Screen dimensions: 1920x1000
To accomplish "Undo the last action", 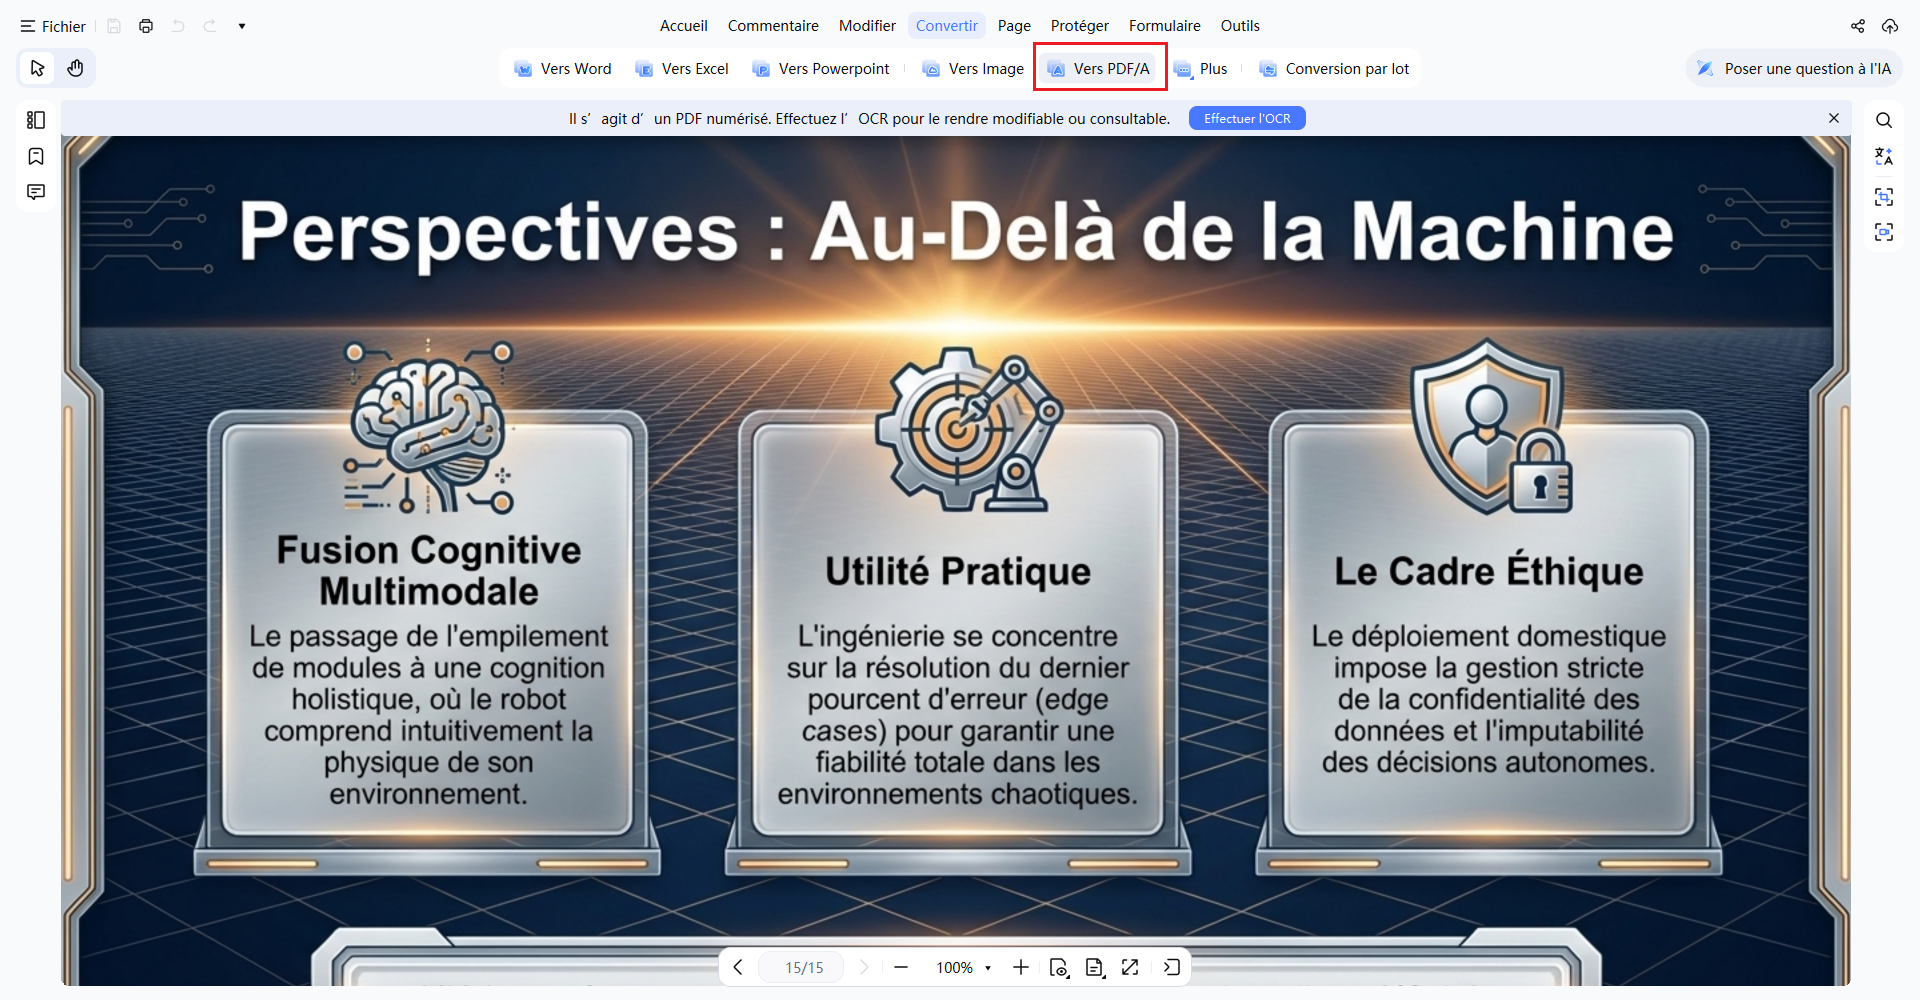I will coord(178,26).
